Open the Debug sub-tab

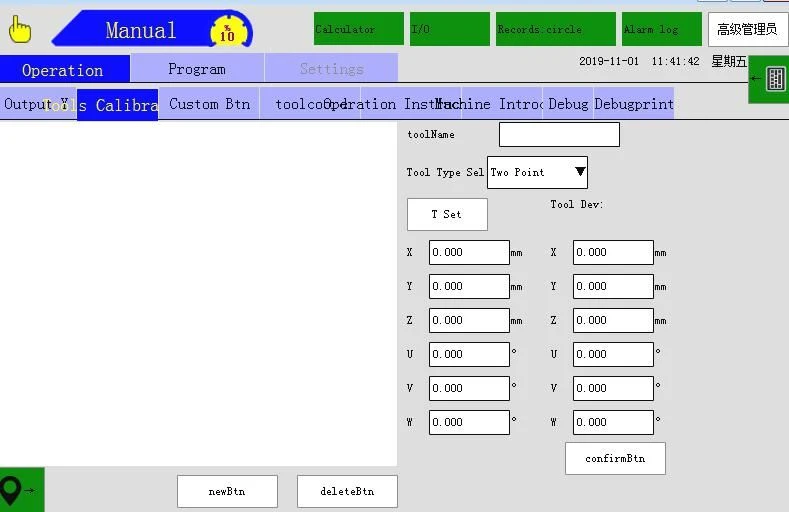coord(568,104)
